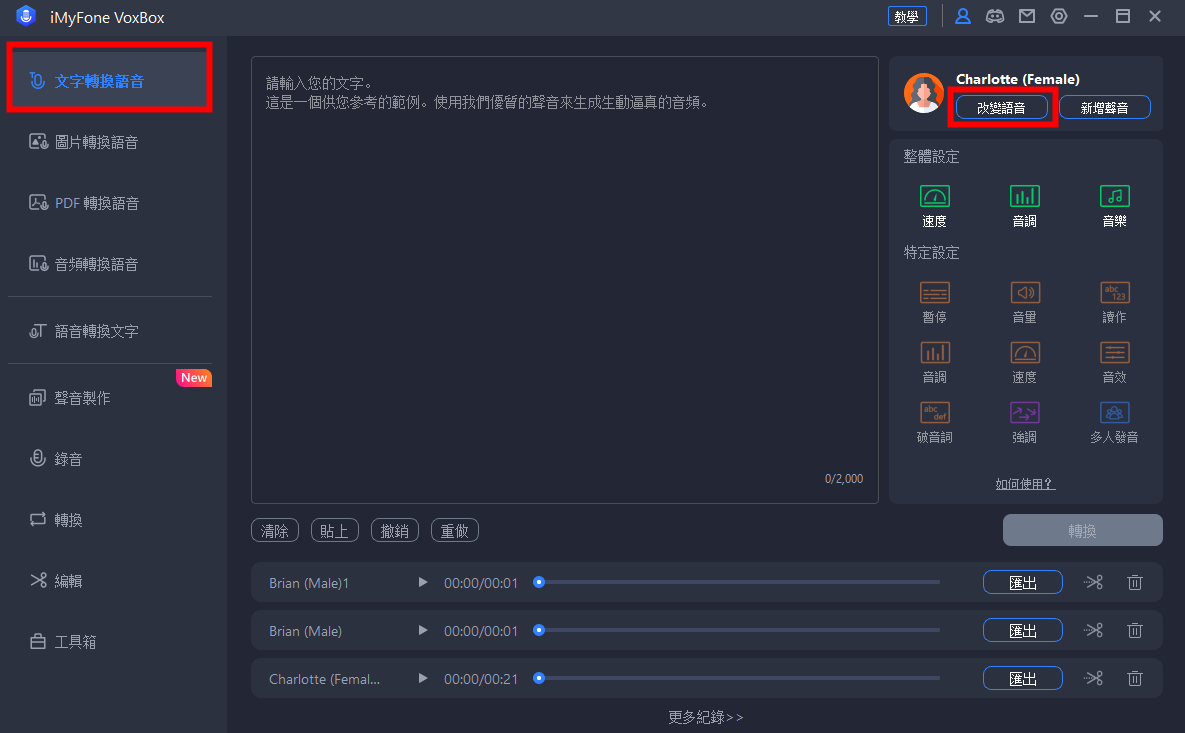Screen dimensions: 1185x733
Task: Open the 如何使用? link
Action: (x=1025, y=484)
